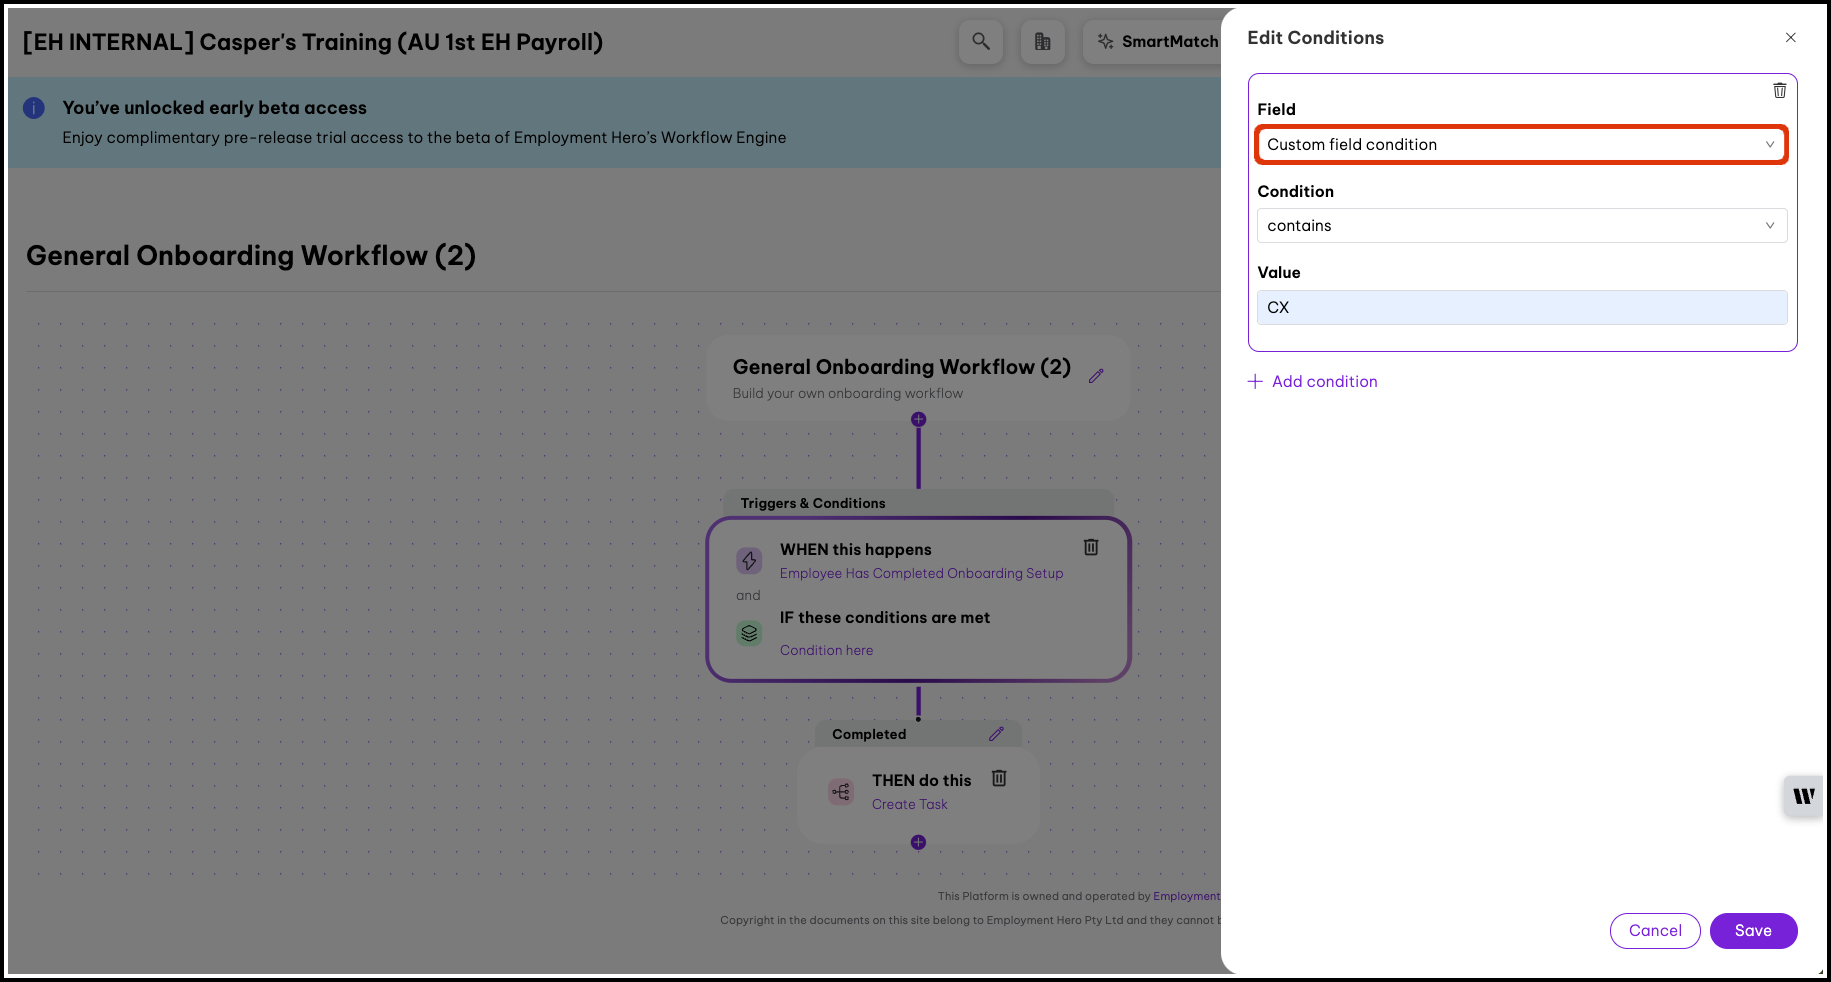This screenshot has width=1831, height=982.
Task: Click the Value field containing CX
Action: click(x=1521, y=308)
